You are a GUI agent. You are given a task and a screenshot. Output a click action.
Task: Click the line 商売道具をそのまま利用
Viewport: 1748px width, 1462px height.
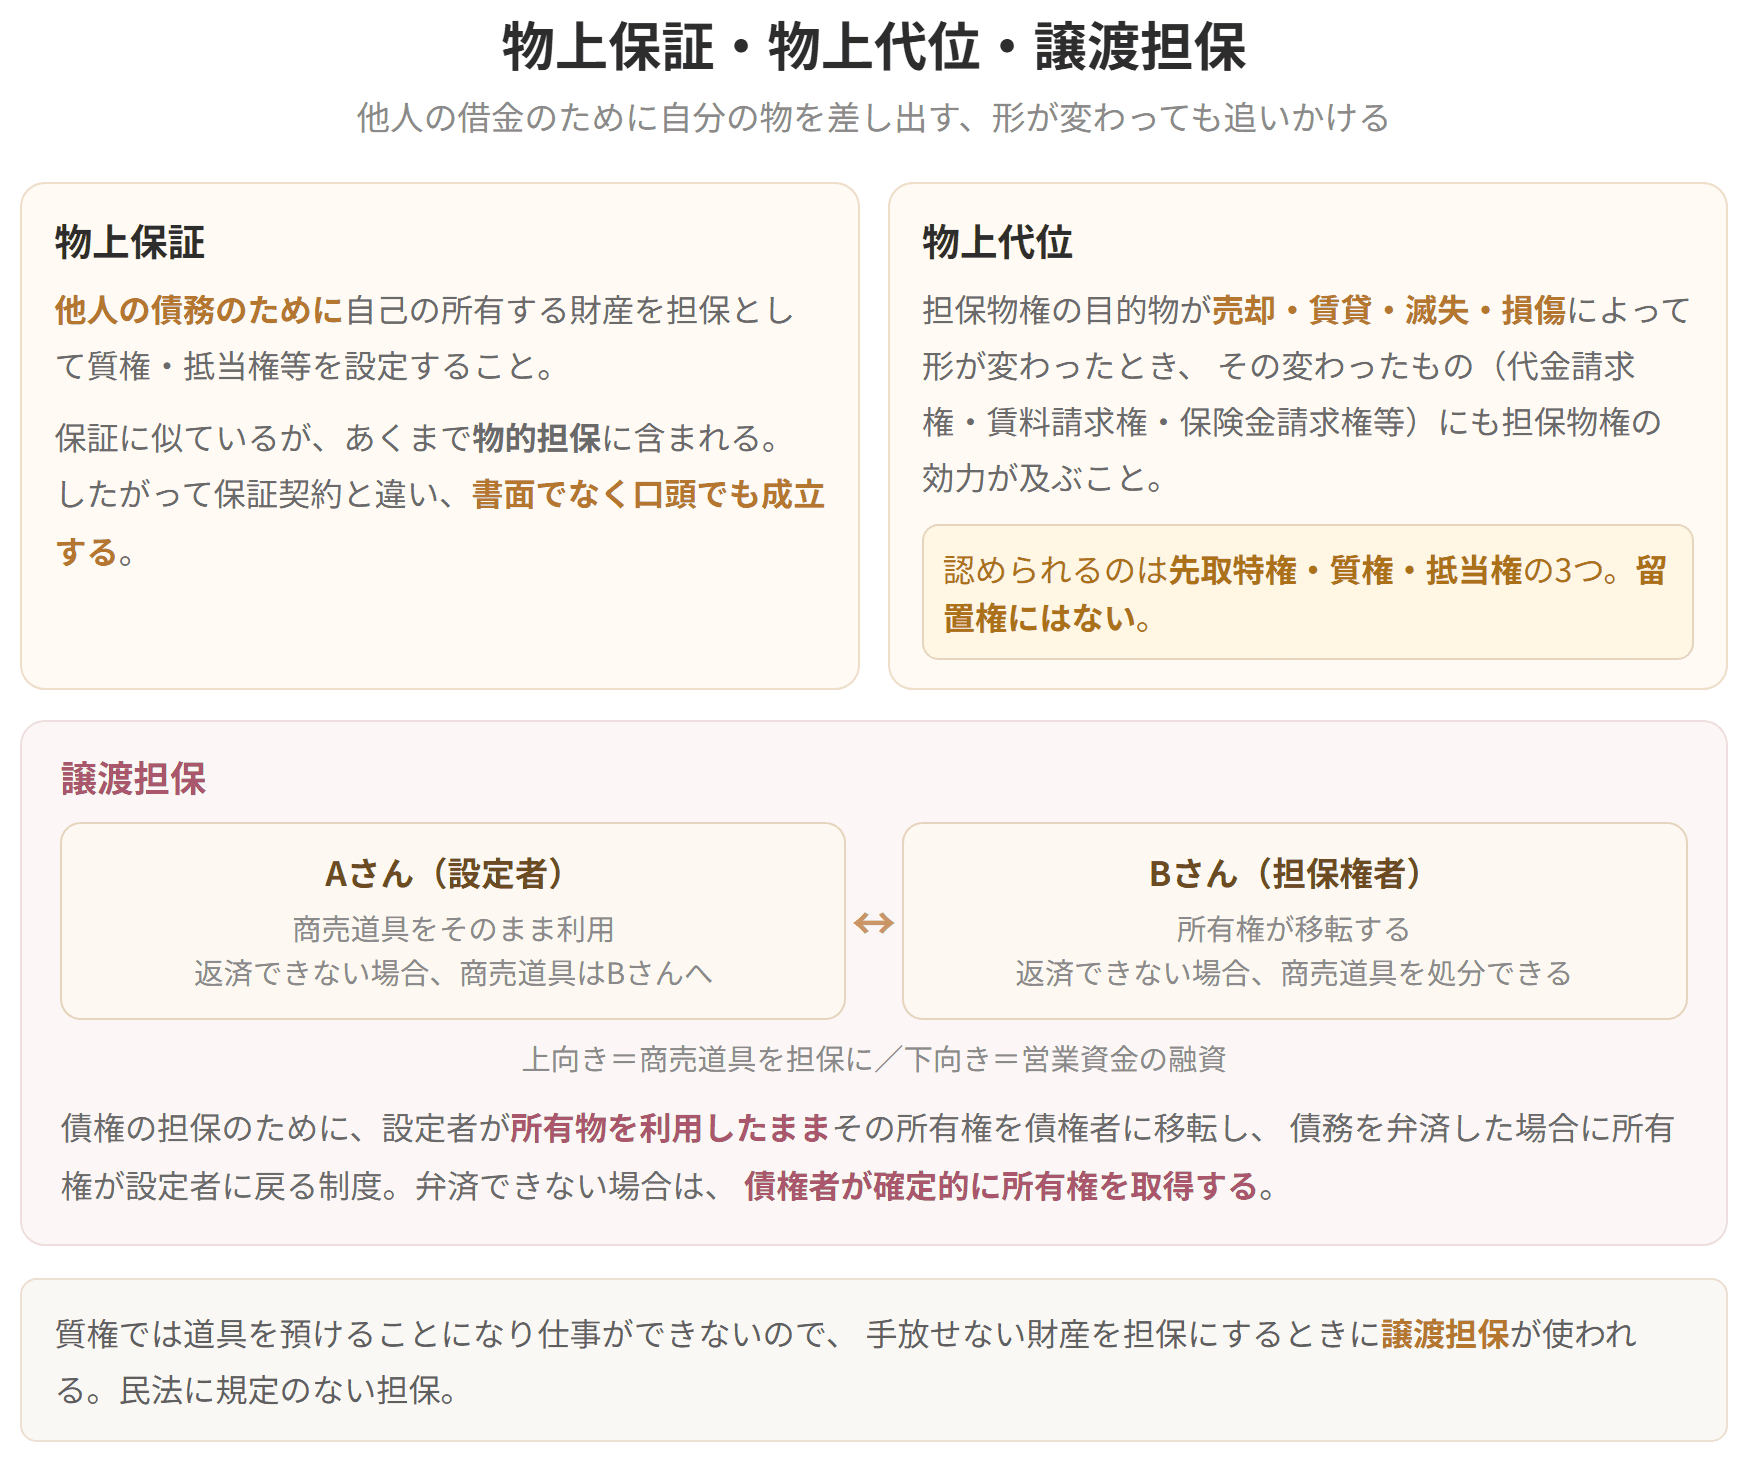[453, 929]
